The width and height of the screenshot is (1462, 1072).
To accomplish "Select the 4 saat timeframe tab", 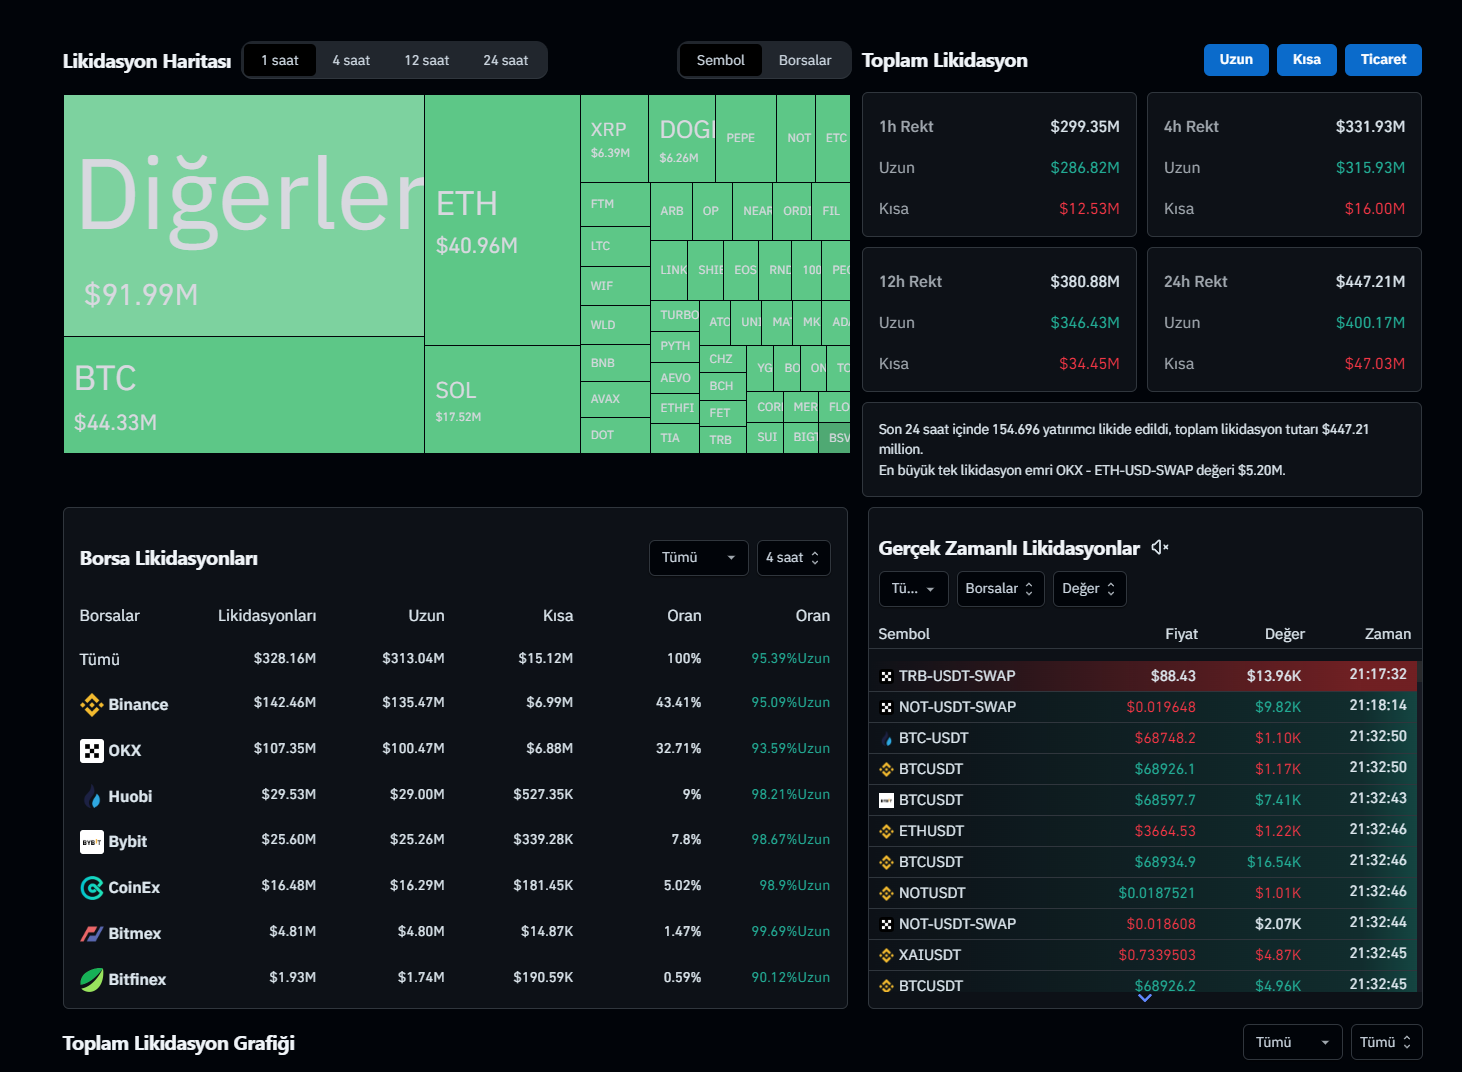I will point(351,60).
